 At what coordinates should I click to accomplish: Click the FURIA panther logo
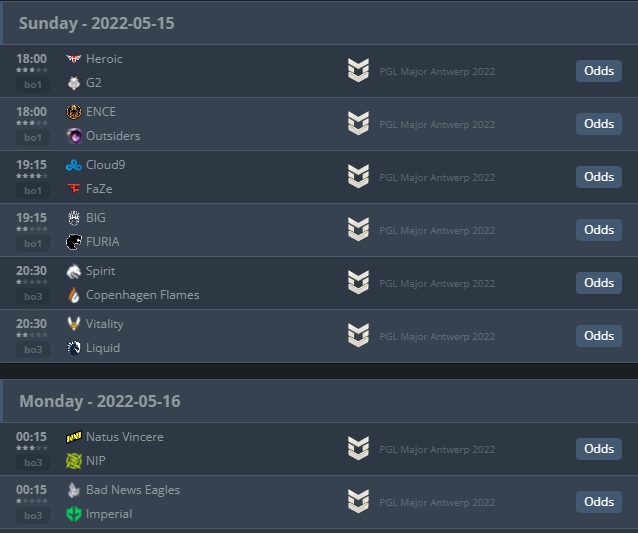click(x=74, y=242)
